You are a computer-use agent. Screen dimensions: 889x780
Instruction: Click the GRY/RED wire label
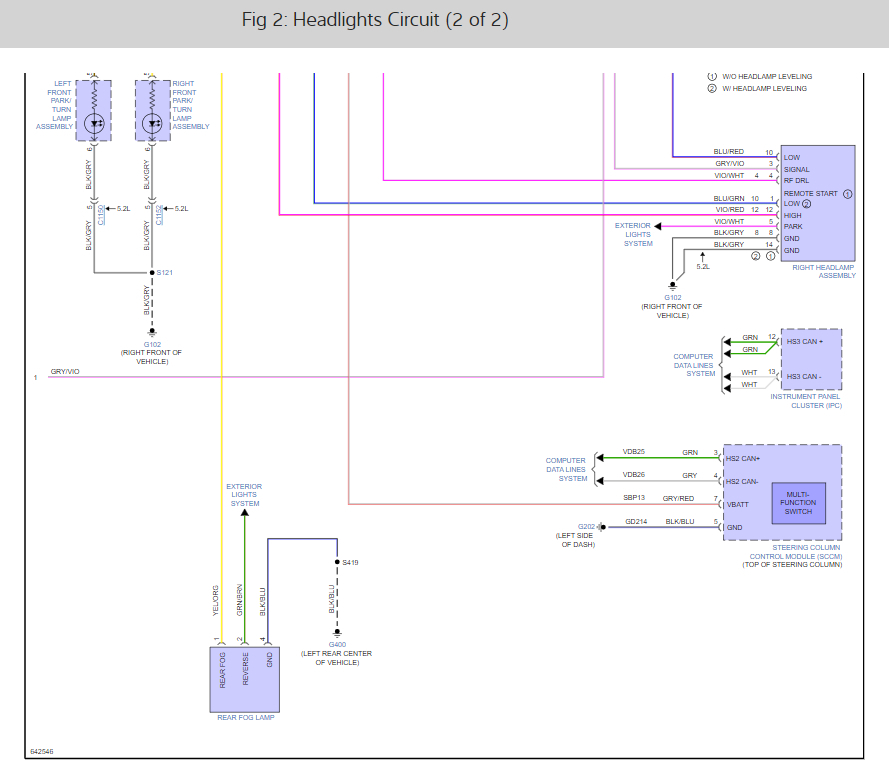coord(678,499)
